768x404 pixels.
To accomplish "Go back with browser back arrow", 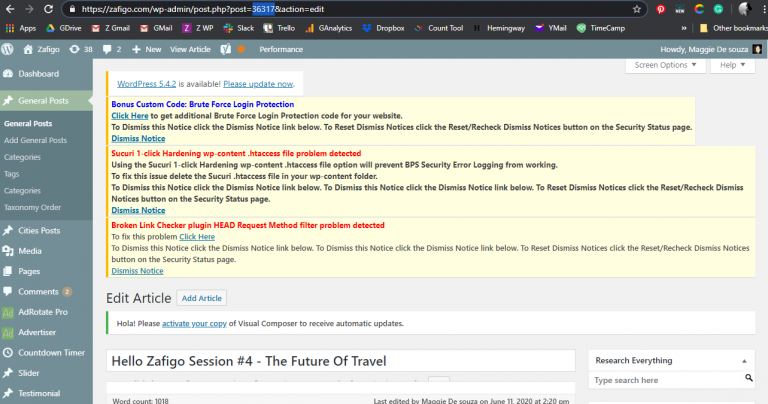I will [10, 9].
